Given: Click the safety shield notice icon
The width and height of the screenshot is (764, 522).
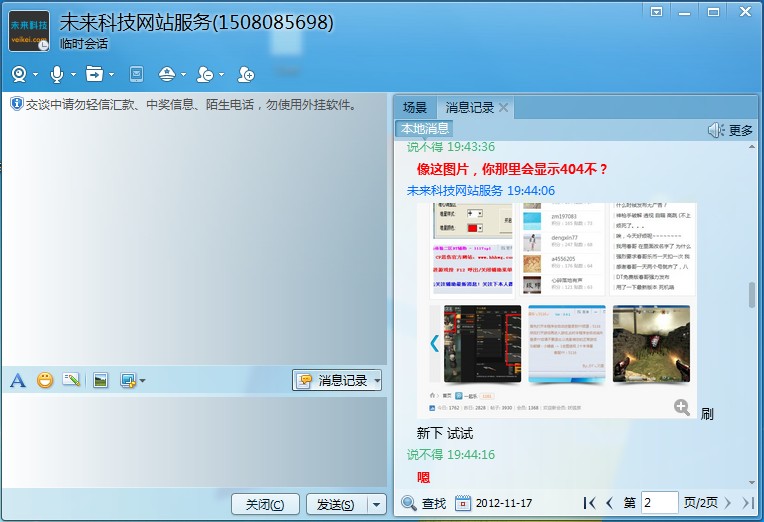Looking at the screenshot, I should click(x=17, y=104).
